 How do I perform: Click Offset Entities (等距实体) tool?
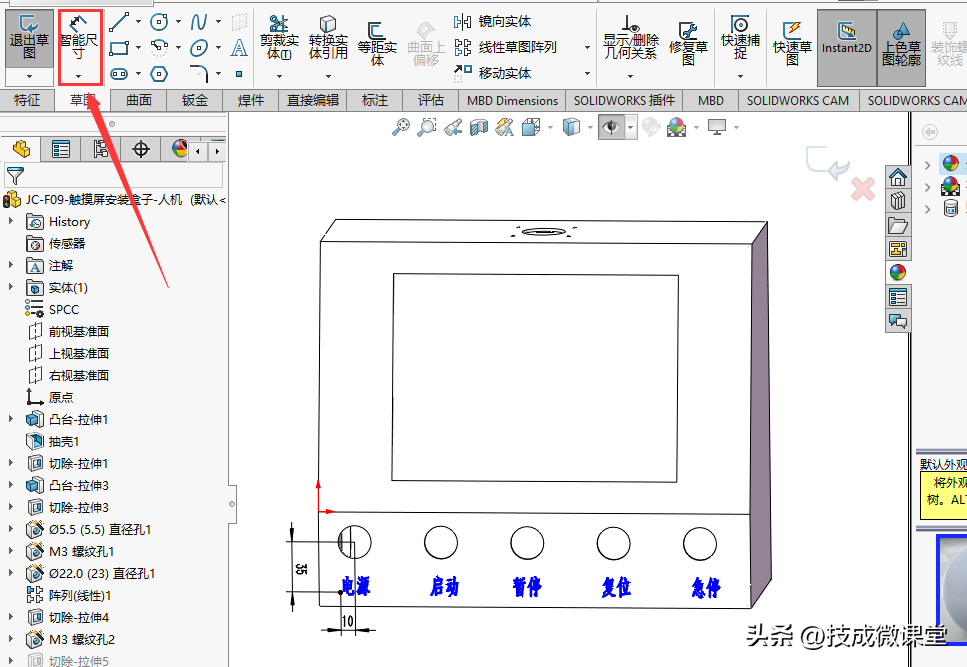pos(377,43)
